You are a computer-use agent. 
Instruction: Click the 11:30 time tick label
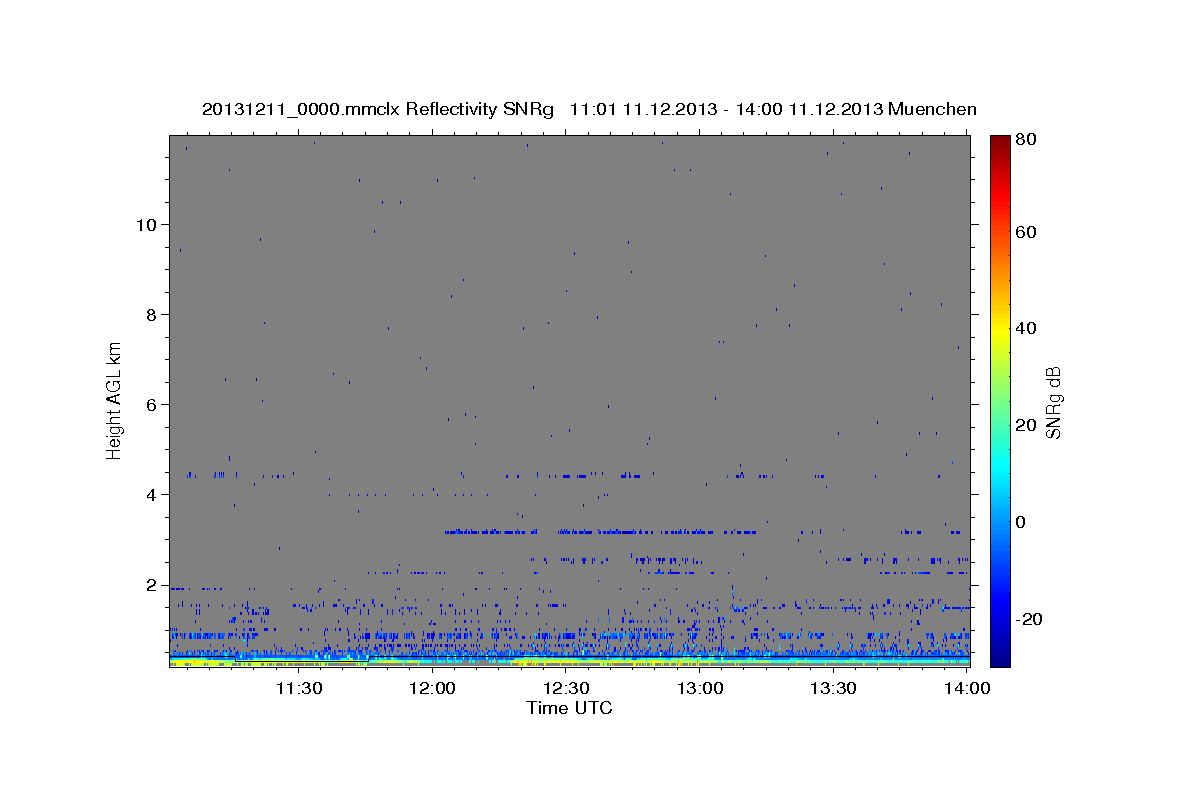pyautogui.click(x=299, y=688)
